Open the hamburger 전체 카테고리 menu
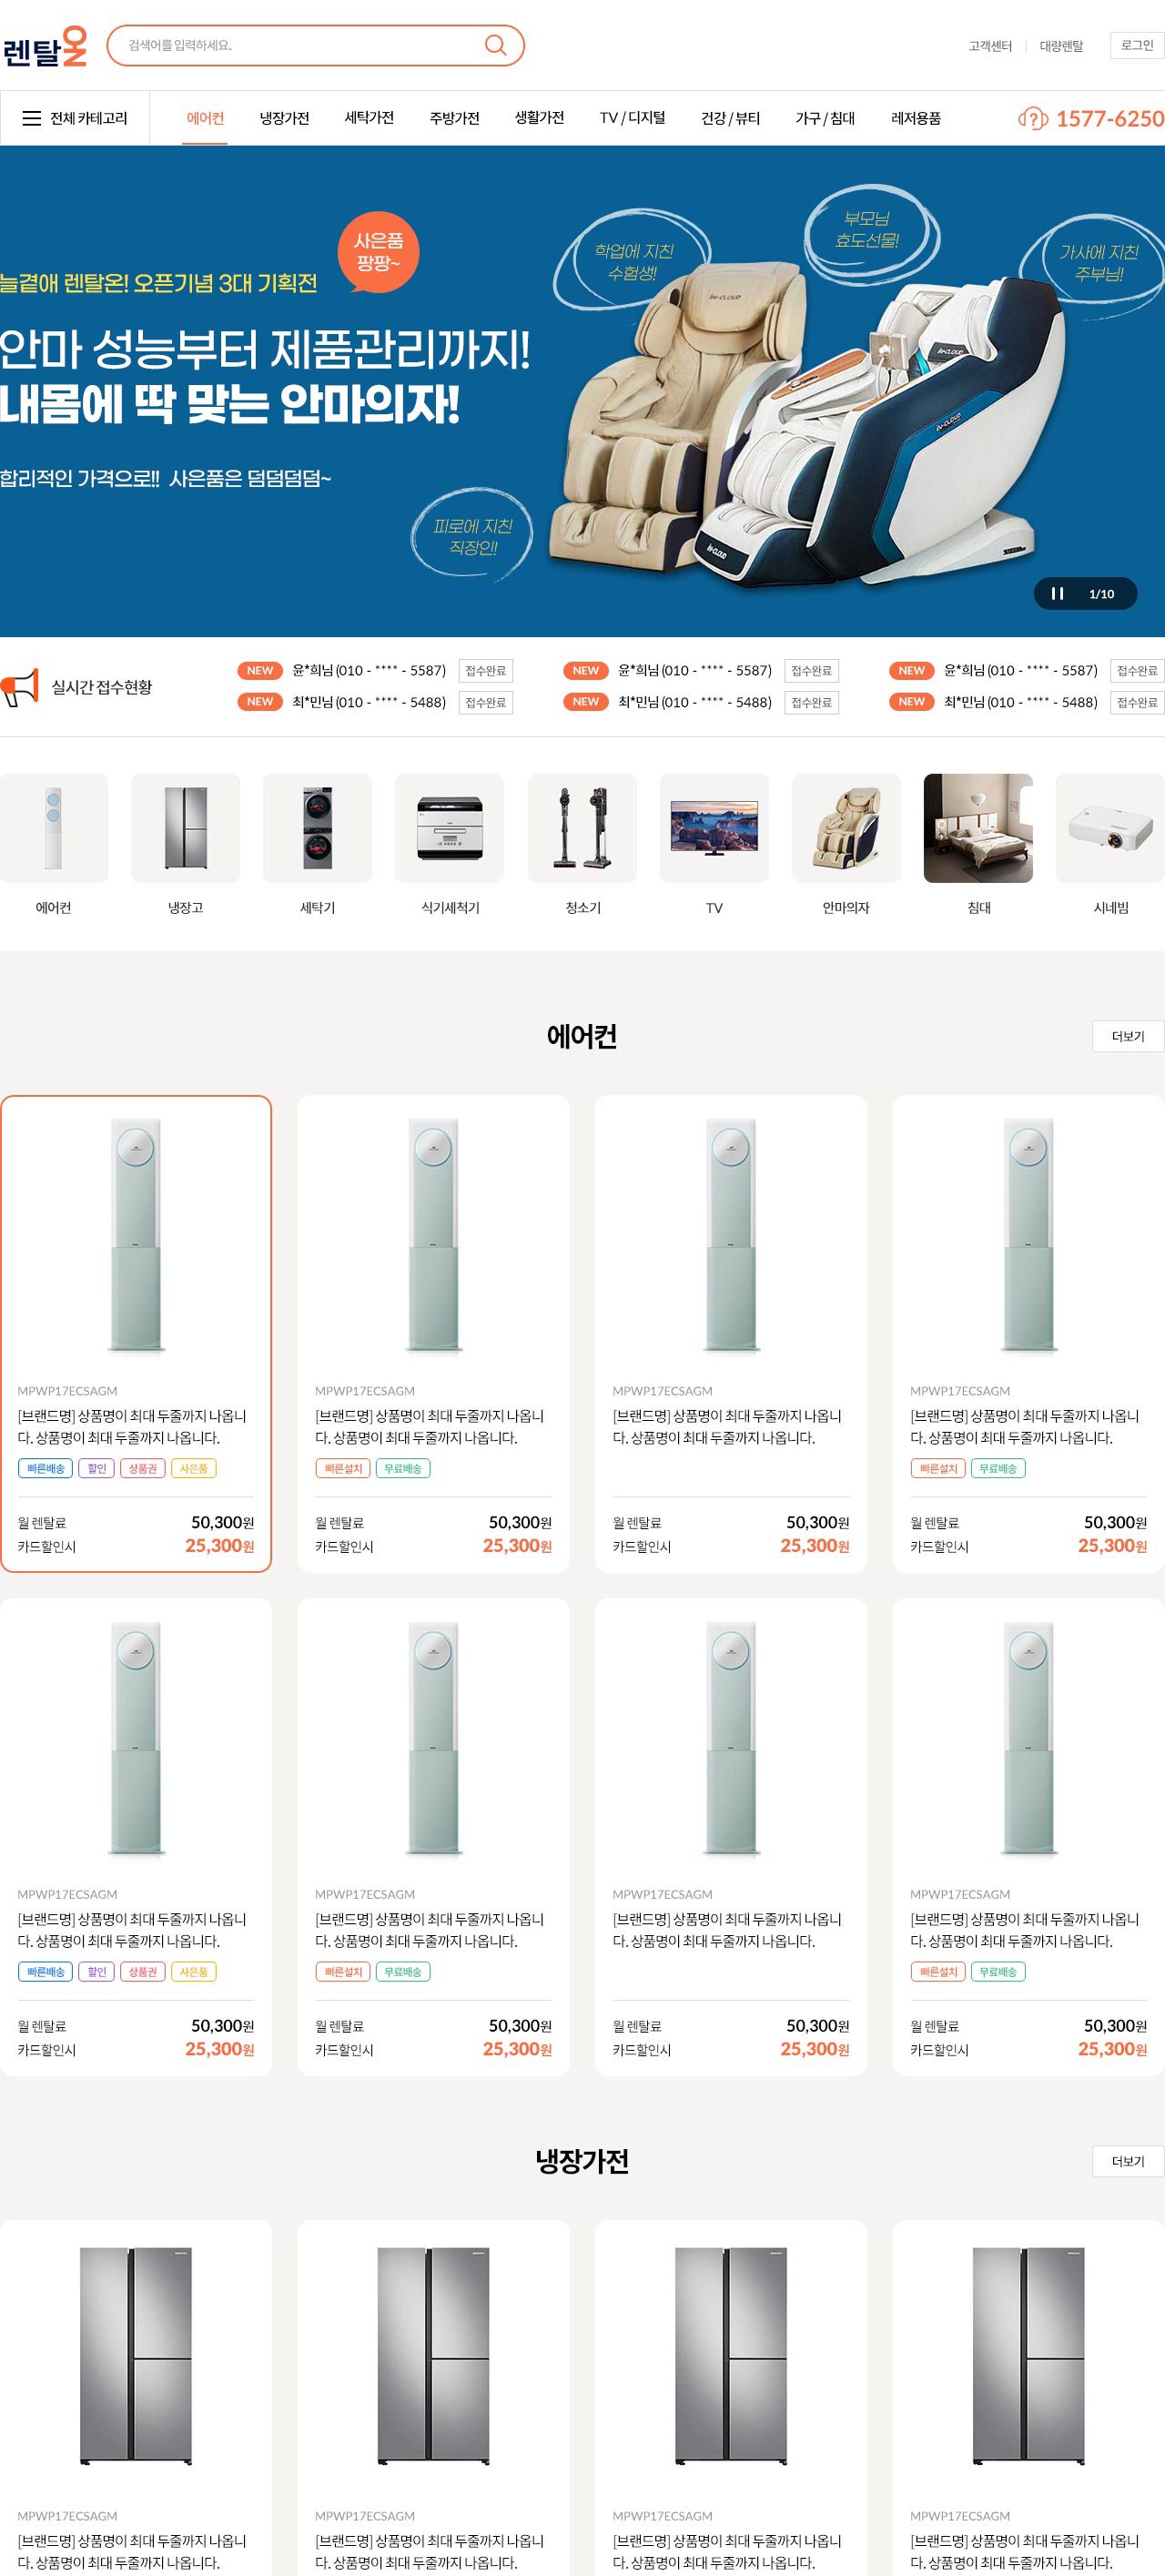 (x=75, y=118)
